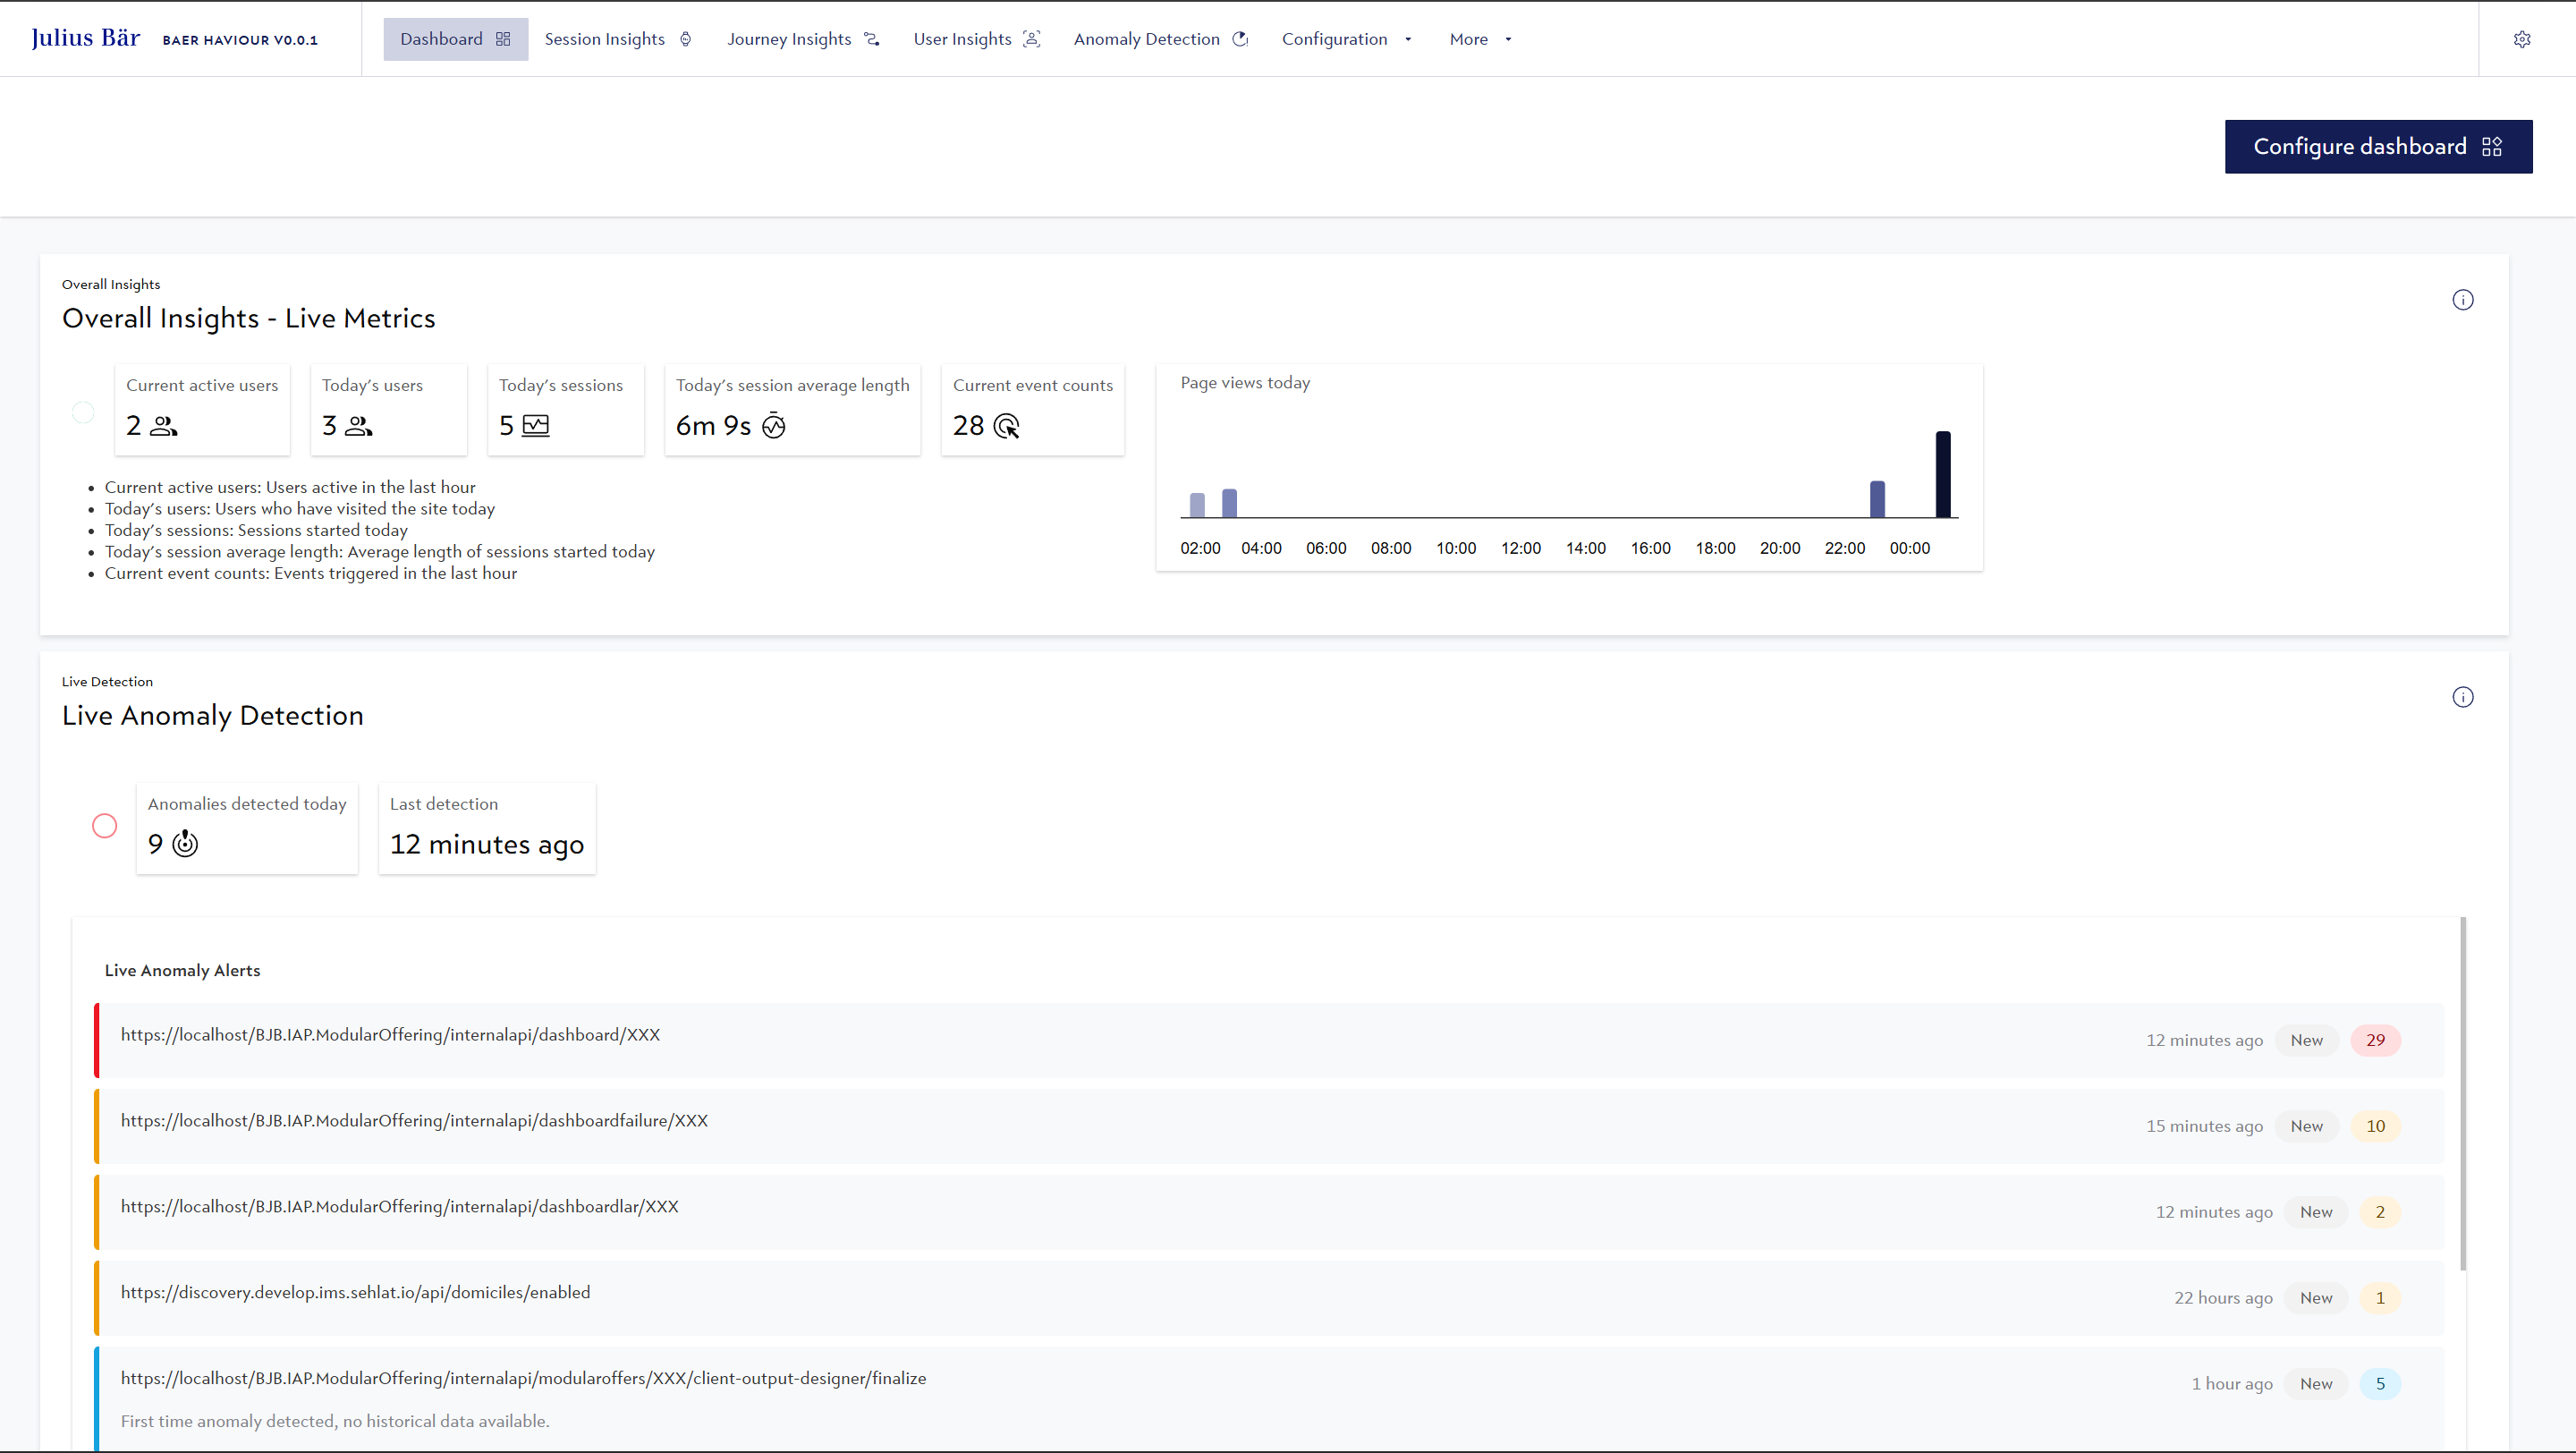The height and width of the screenshot is (1453, 2576).
Task: Click the Configure dashboard button
Action: pos(2378,147)
